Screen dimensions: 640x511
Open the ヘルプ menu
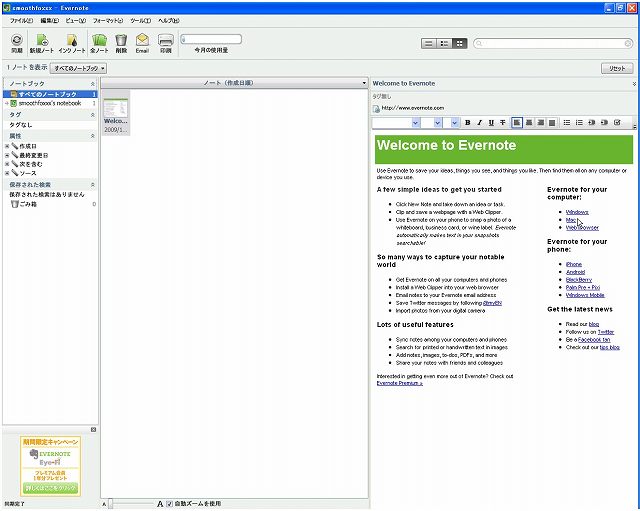point(169,20)
